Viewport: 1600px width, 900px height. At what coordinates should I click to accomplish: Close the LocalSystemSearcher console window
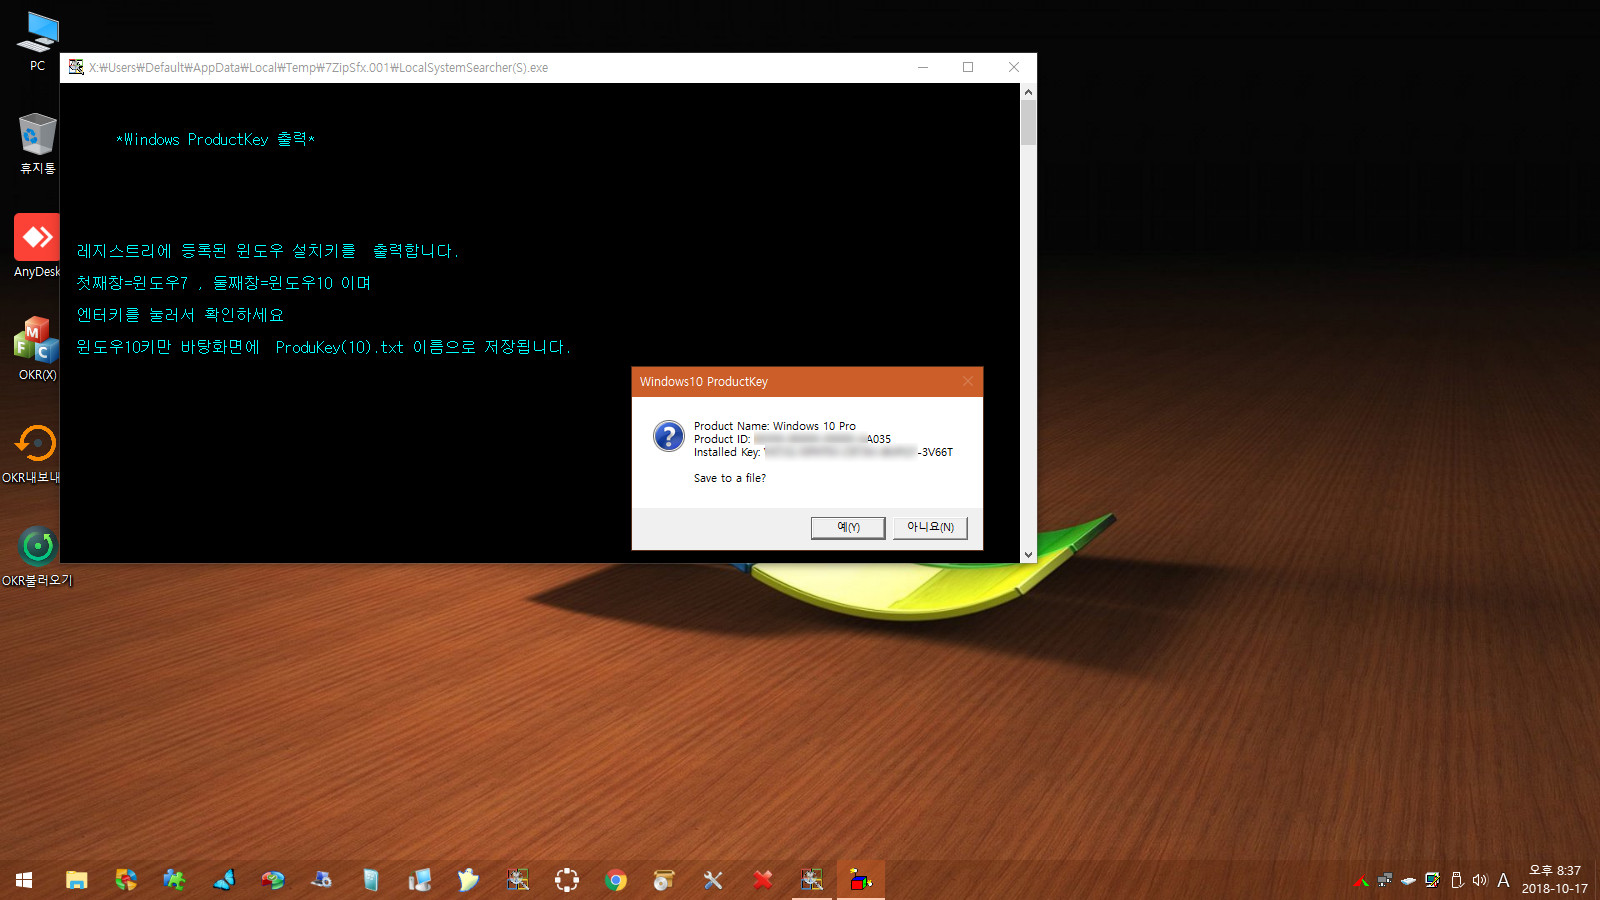1014,67
